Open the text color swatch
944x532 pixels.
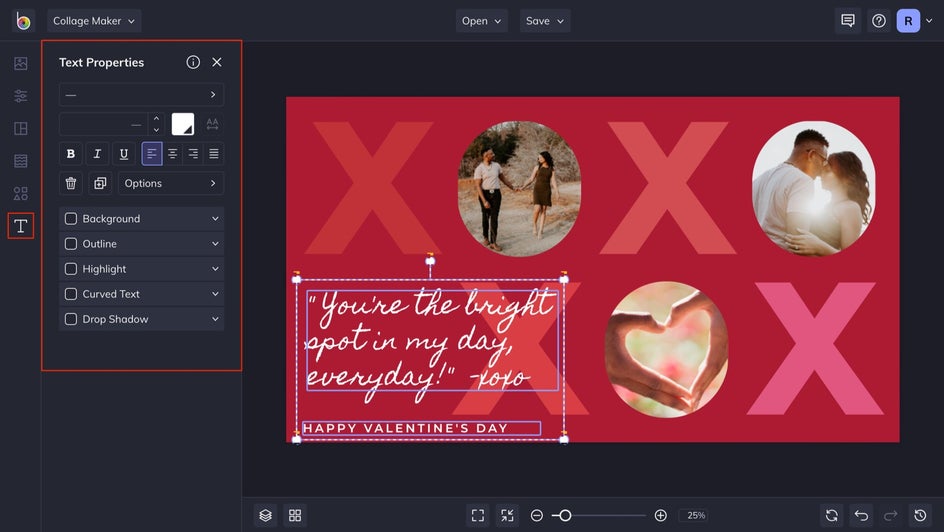pyautogui.click(x=183, y=124)
